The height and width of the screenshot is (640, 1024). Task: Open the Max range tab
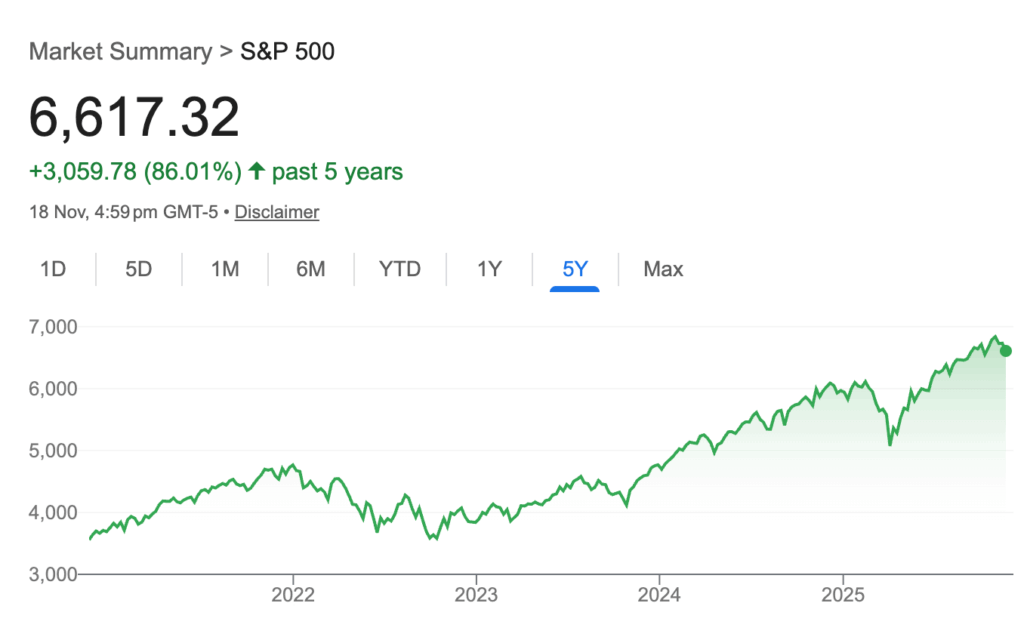pos(663,269)
